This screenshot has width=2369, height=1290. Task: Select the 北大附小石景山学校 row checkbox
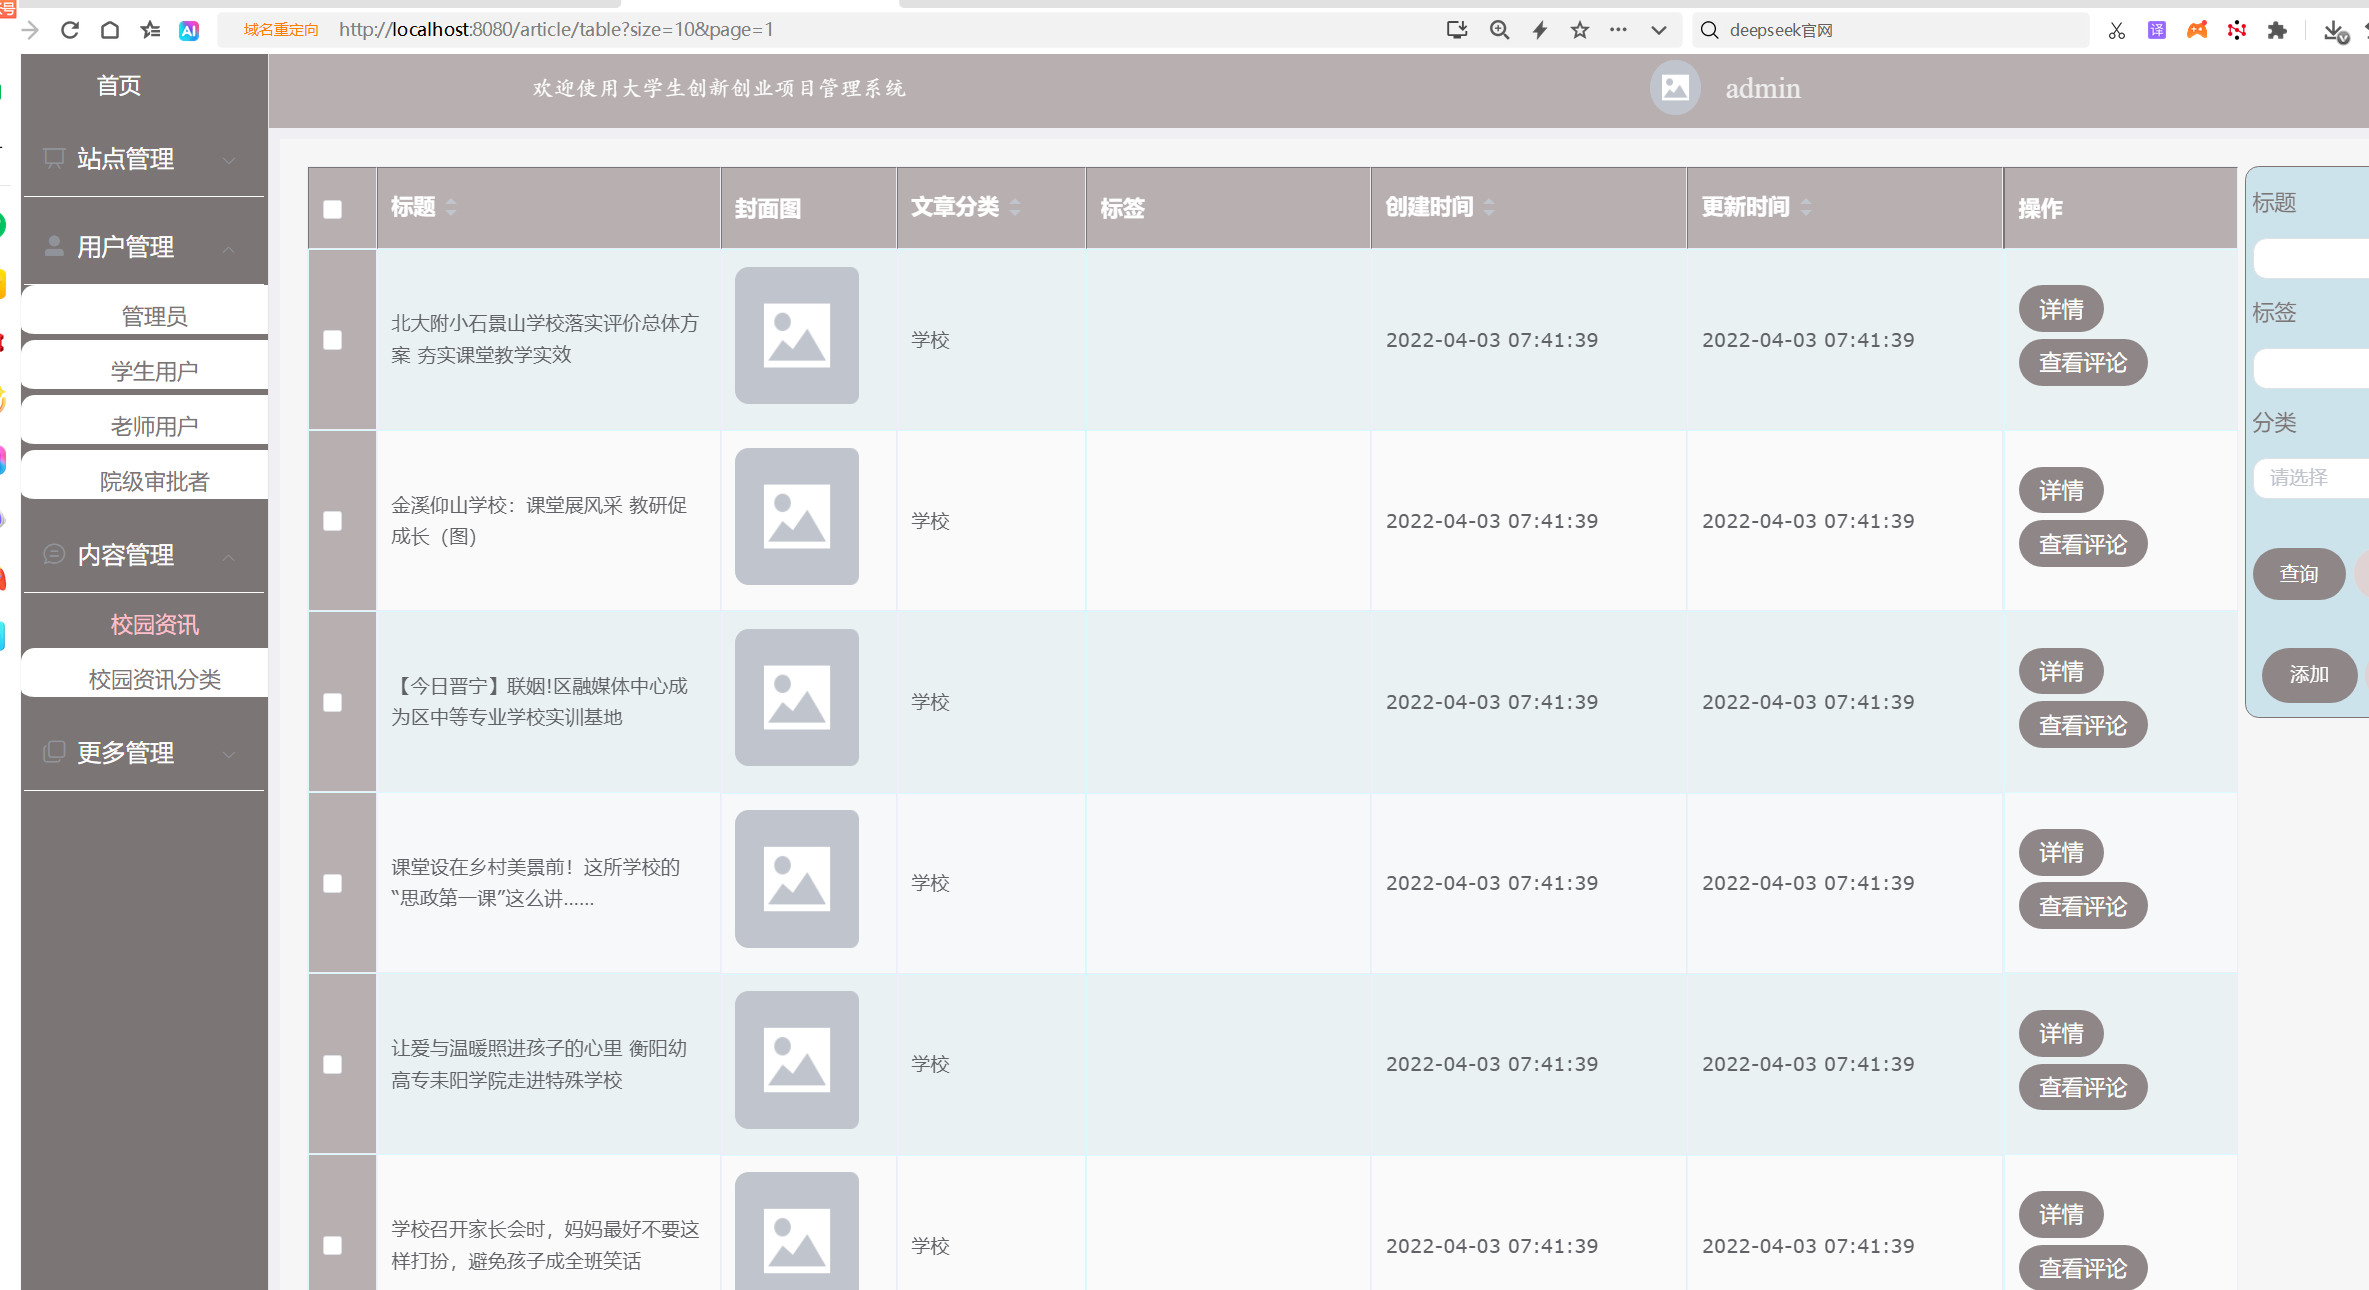(333, 340)
